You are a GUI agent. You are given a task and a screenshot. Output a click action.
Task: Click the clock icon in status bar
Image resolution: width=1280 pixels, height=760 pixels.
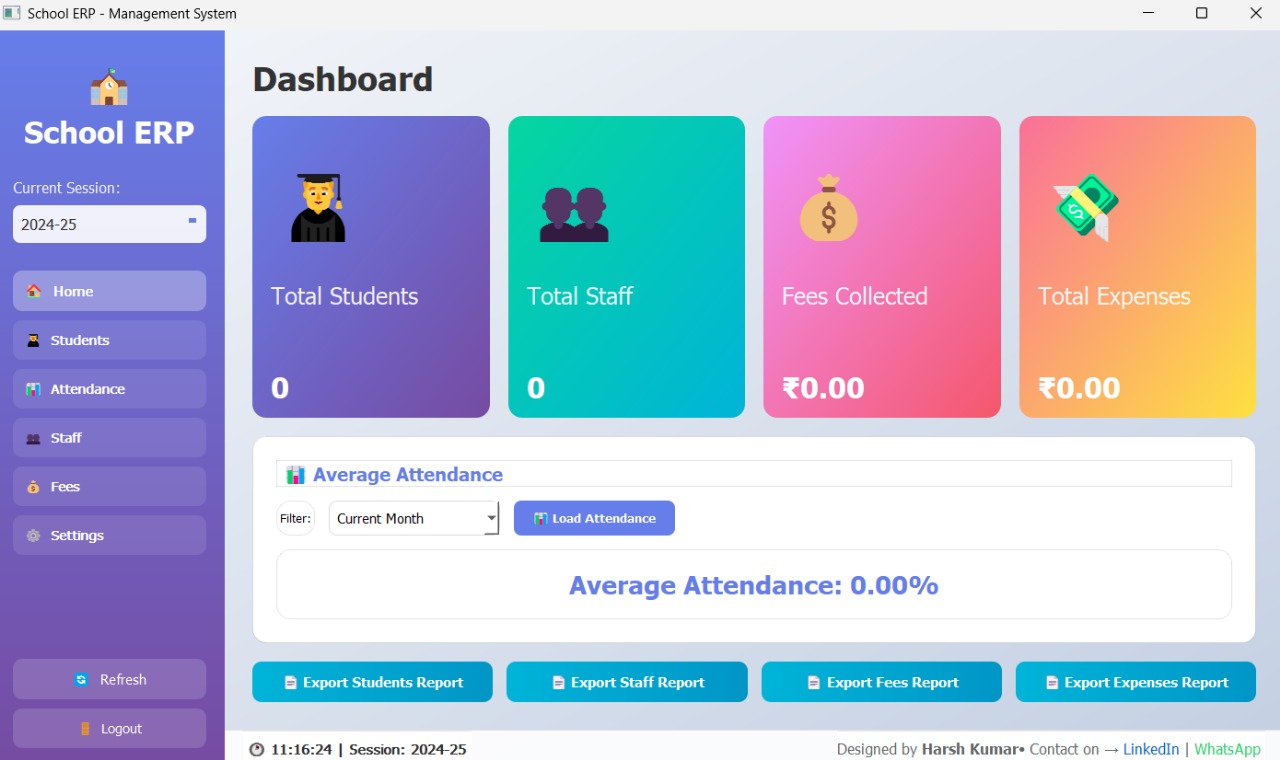pyautogui.click(x=257, y=749)
